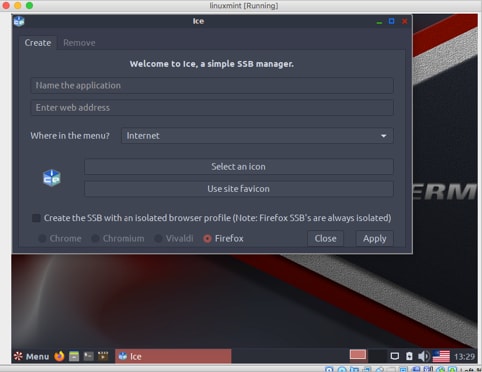Focus the 'Enter web address' field
Screen dimensions: 482x372
click(212, 107)
